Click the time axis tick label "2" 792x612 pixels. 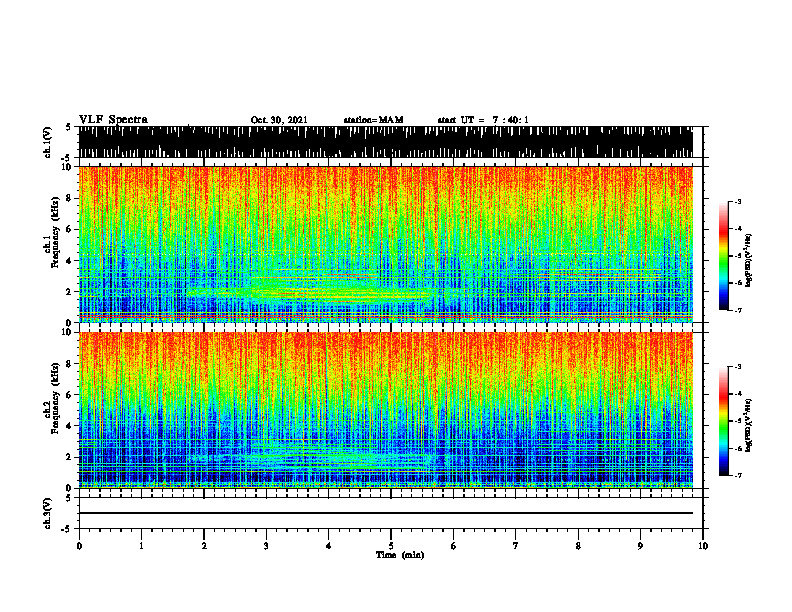point(204,546)
